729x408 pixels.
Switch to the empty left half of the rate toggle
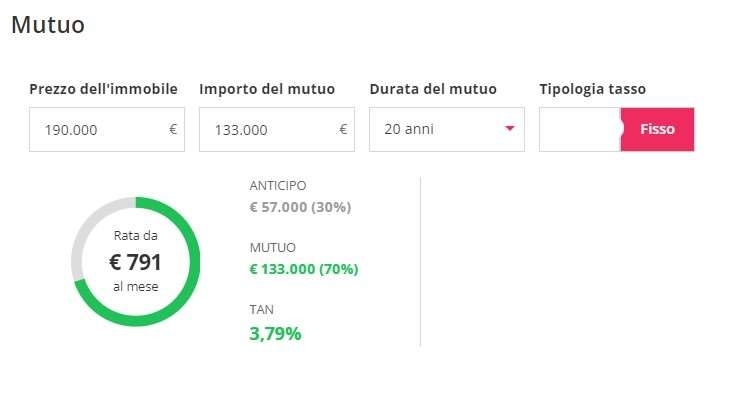click(x=580, y=129)
